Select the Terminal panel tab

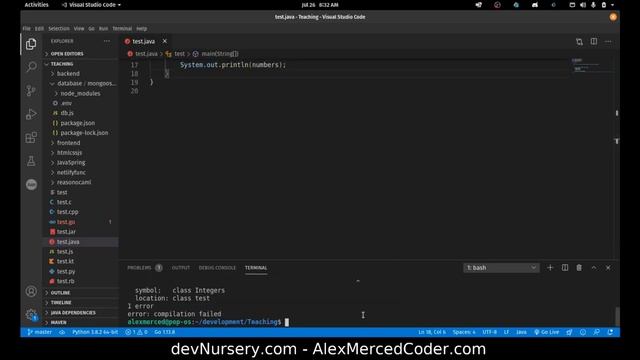(x=256, y=268)
